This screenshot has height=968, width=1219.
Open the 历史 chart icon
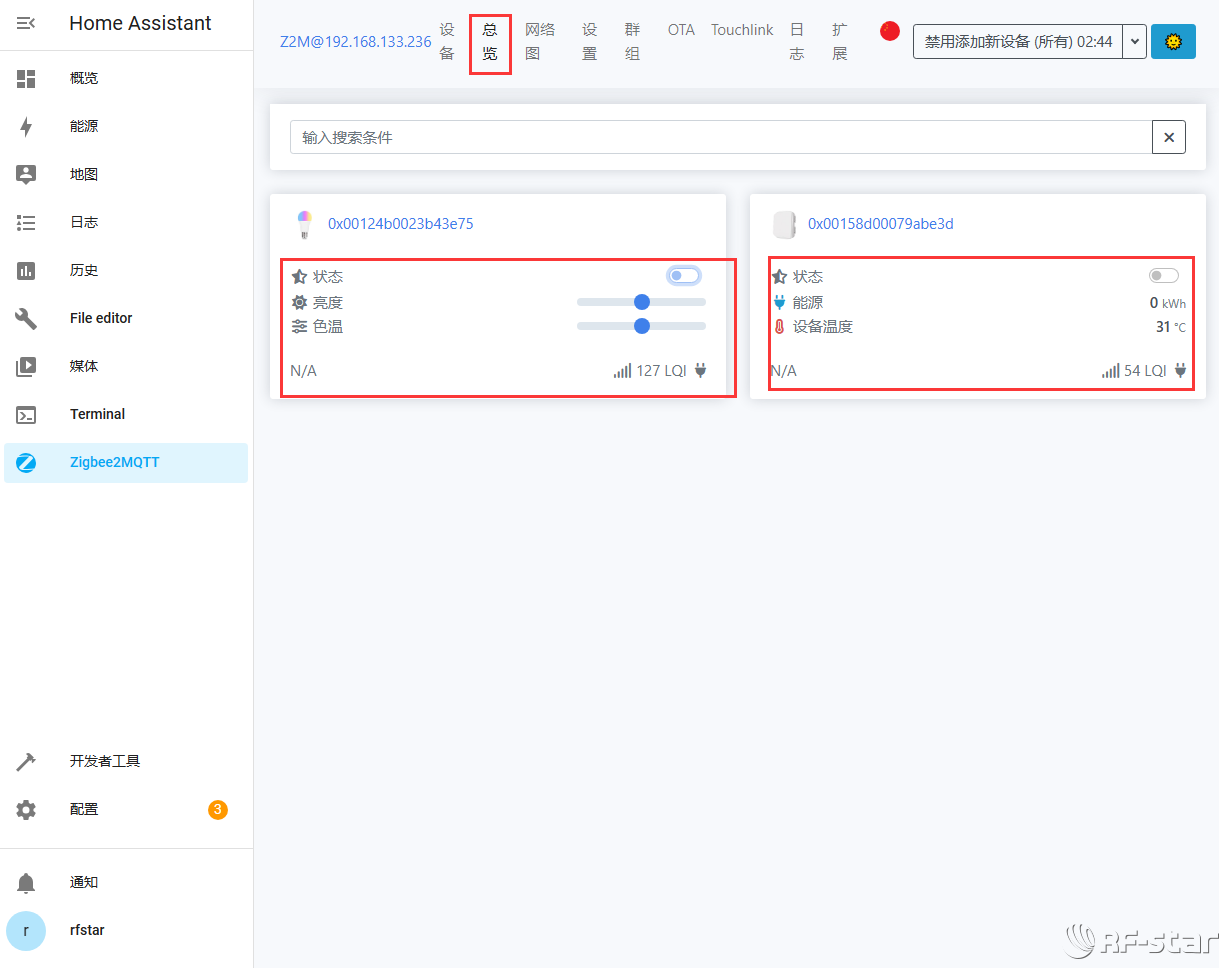[26, 271]
